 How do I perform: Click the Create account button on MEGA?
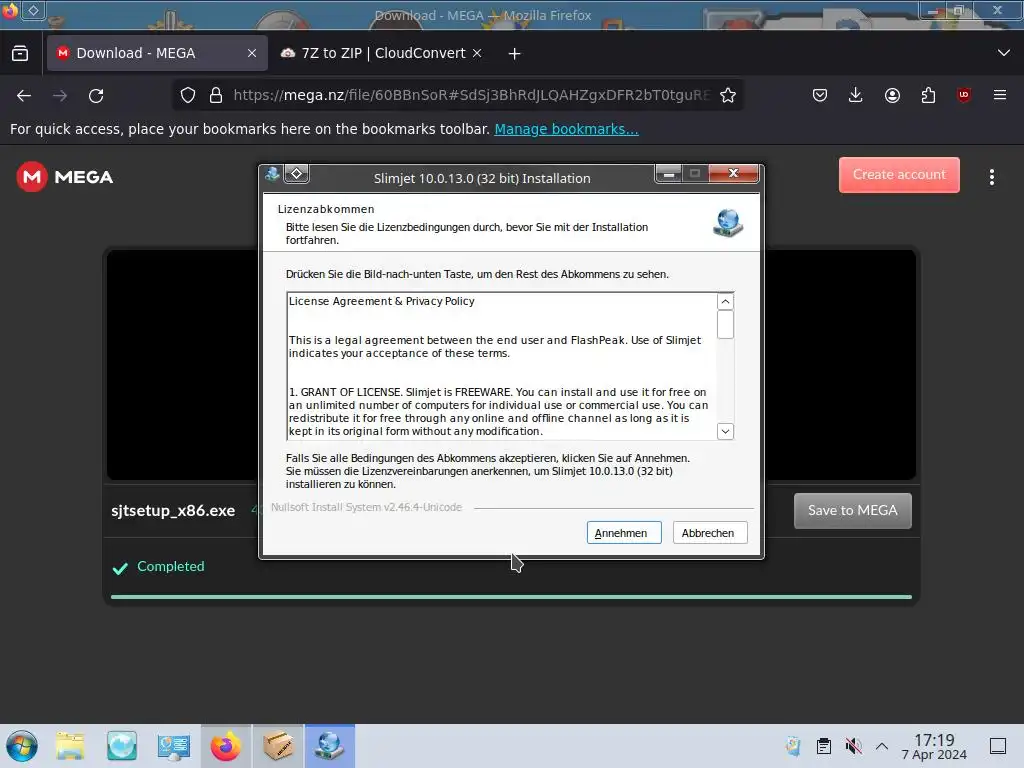(x=899, y=175)
